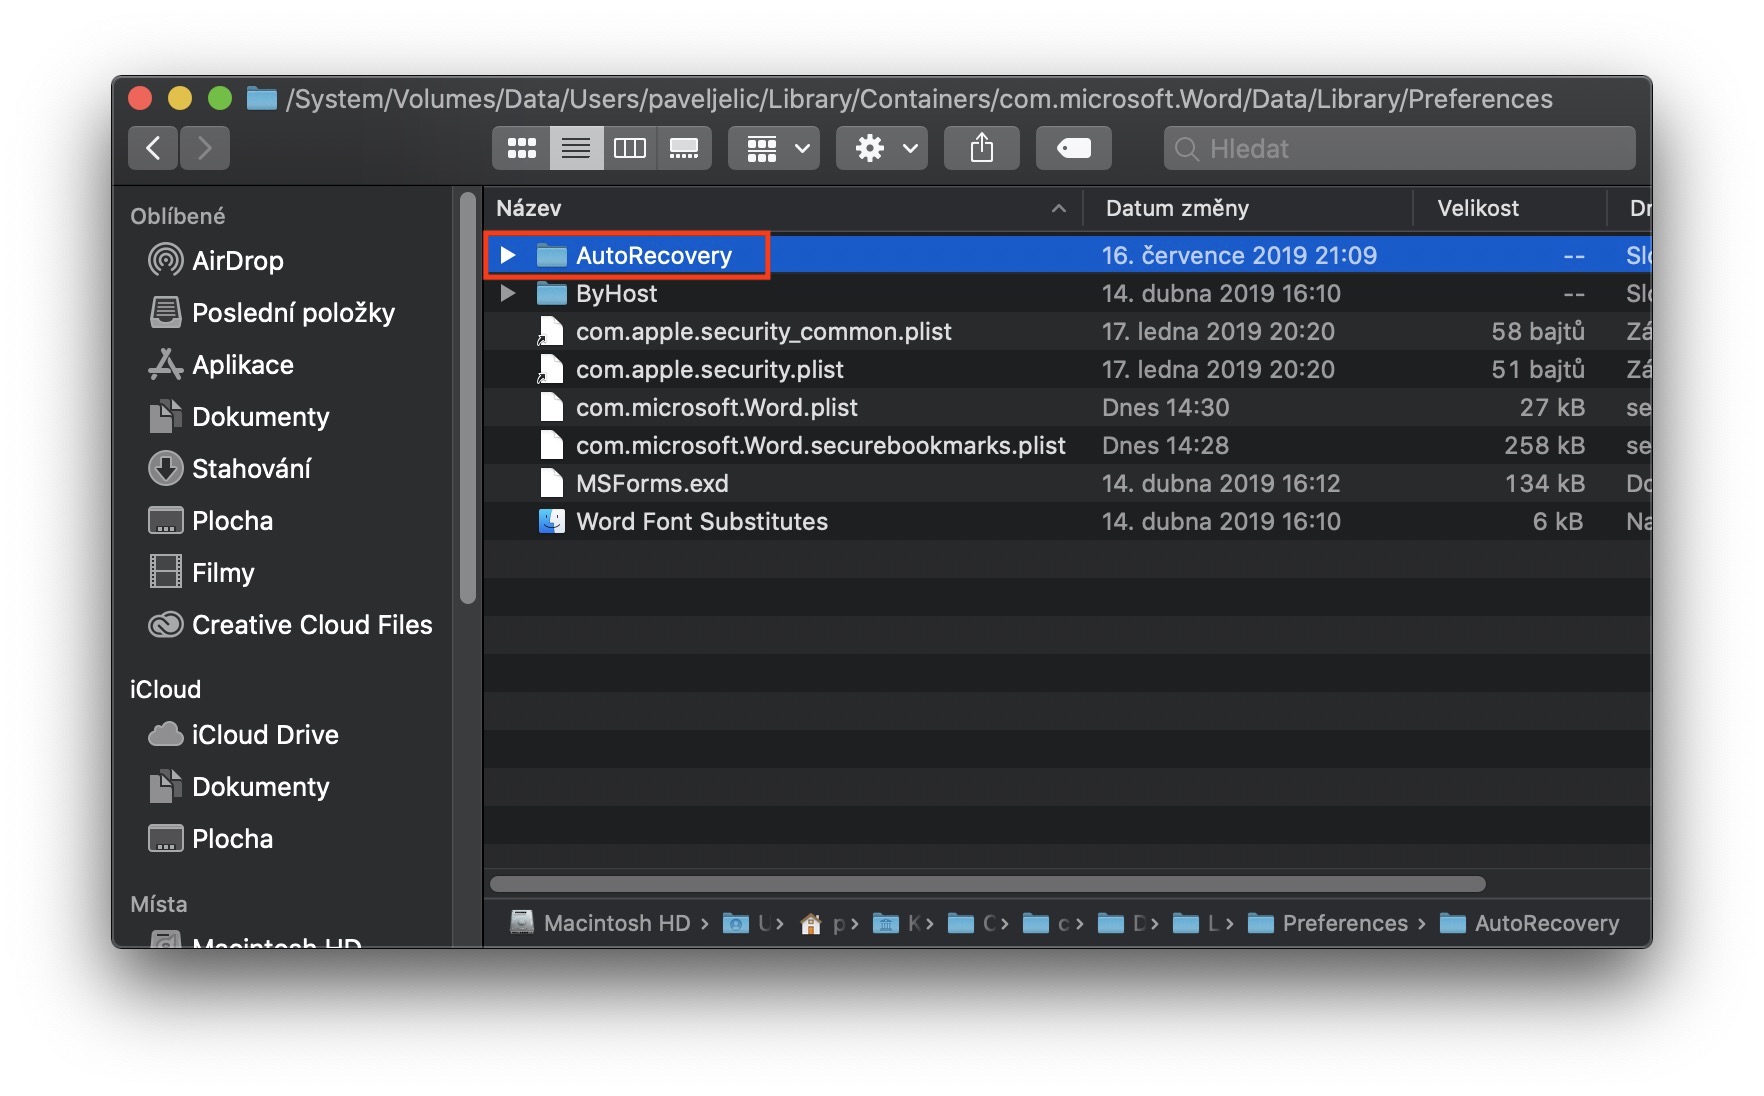Click the MSForms.exd document icon
Viewport: 1764px width, 1096px height.
(x=551, y=483)
